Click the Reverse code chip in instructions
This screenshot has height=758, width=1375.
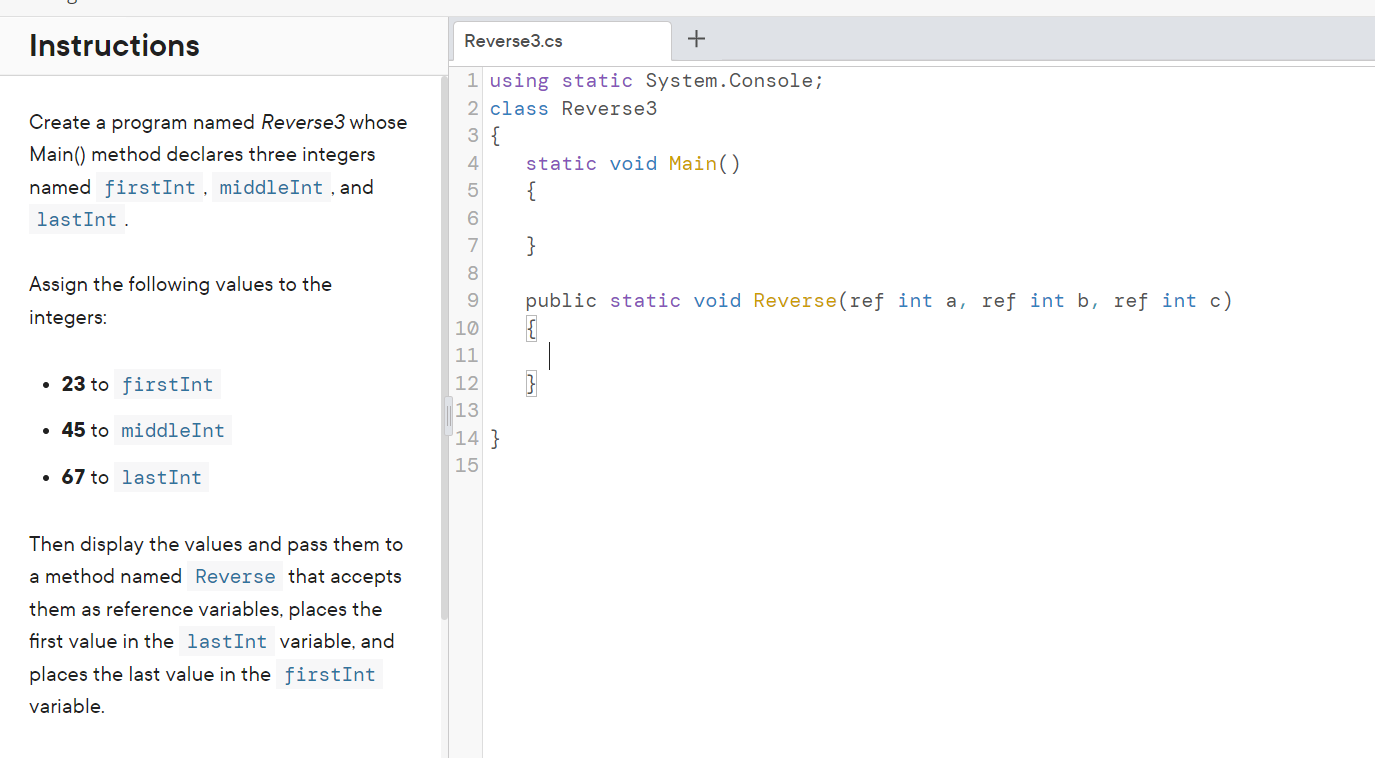(x=234, y=576)
